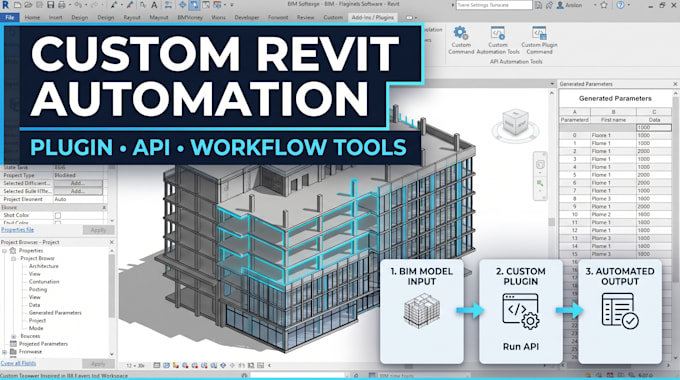Click the house icon beside Properties tree node

click(x=13, y=251)
